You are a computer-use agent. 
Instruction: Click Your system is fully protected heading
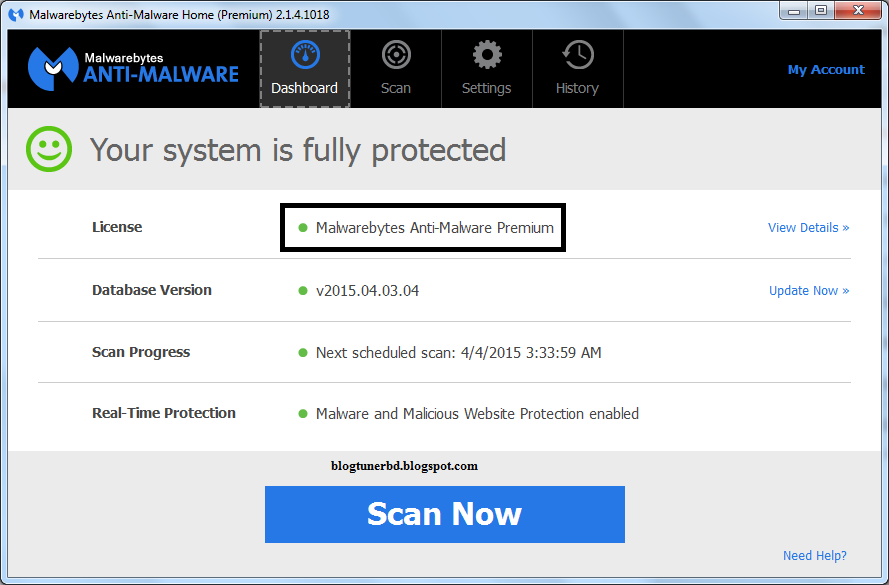(x=298, y=150)
